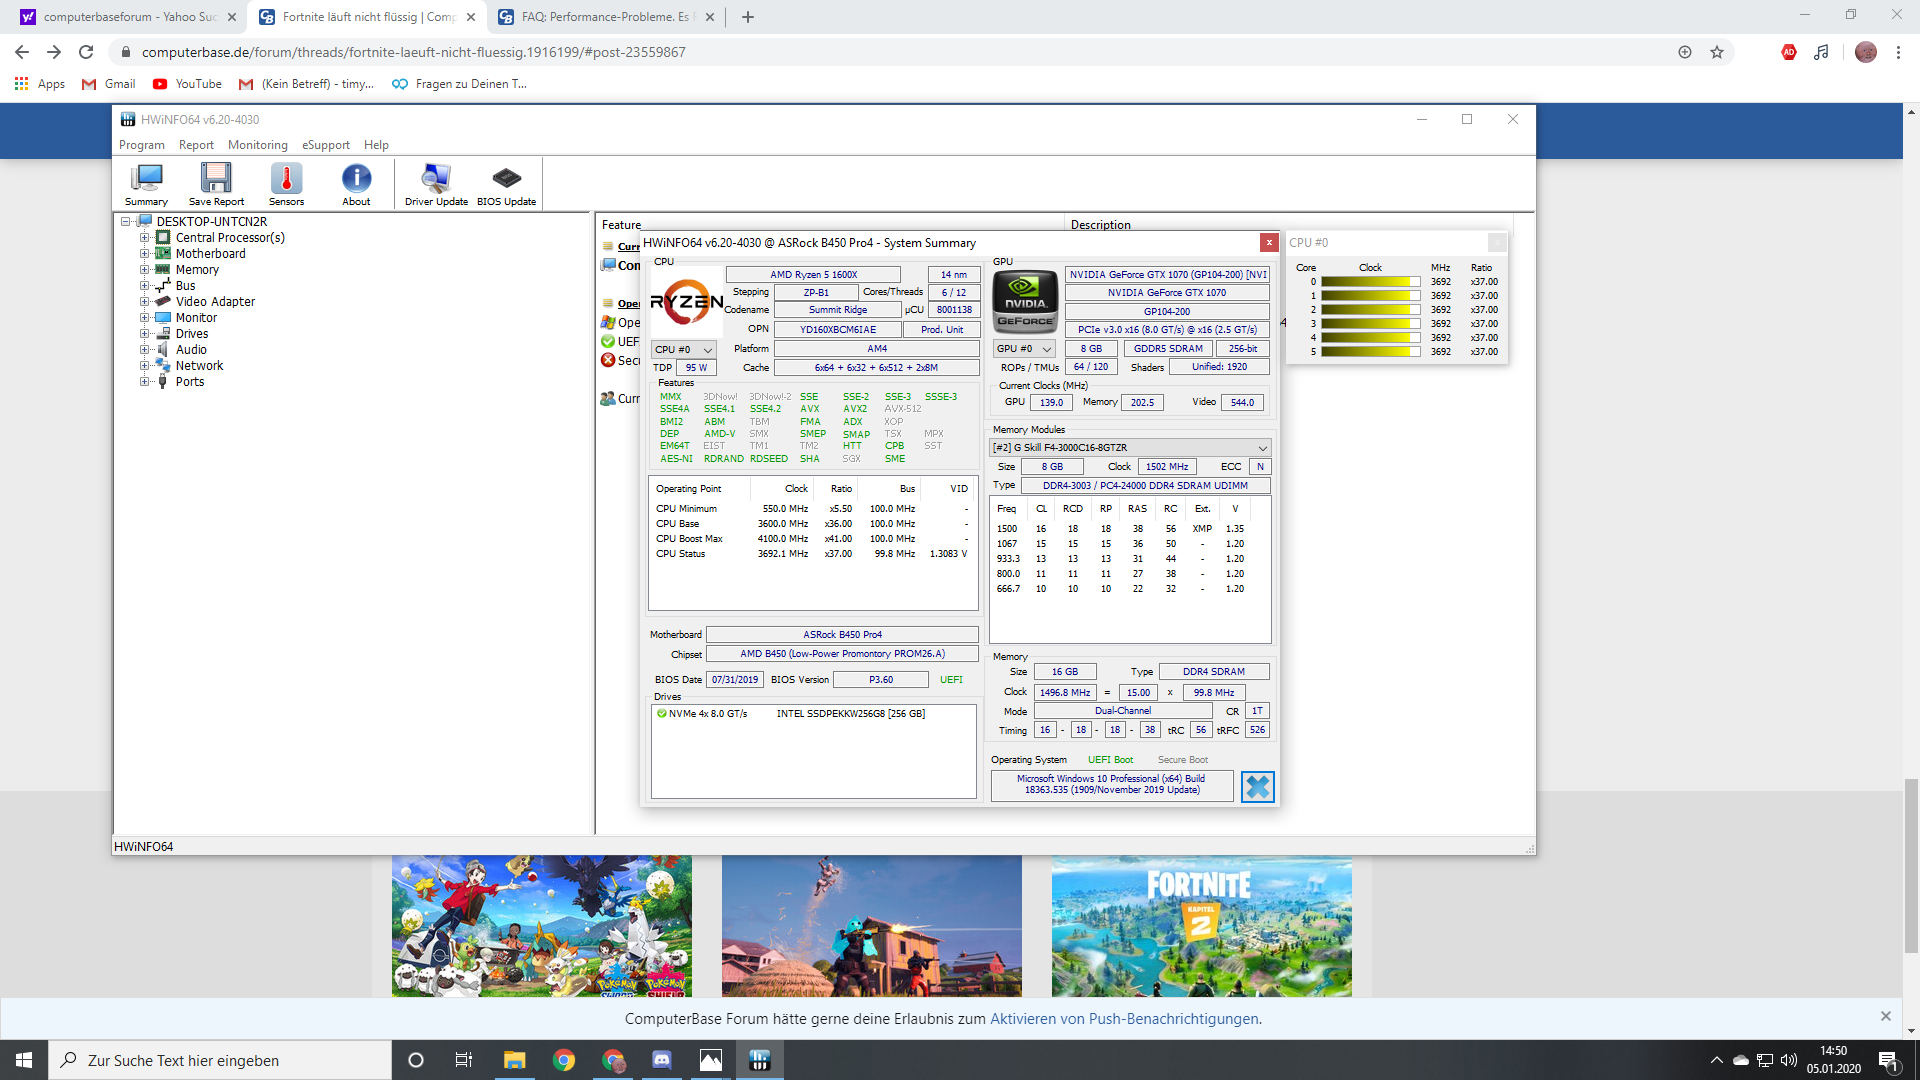Viewport: 1920px width, 1080px height.
Task: Select the Motherboard tree item
Action: click(x=210, y=254)
